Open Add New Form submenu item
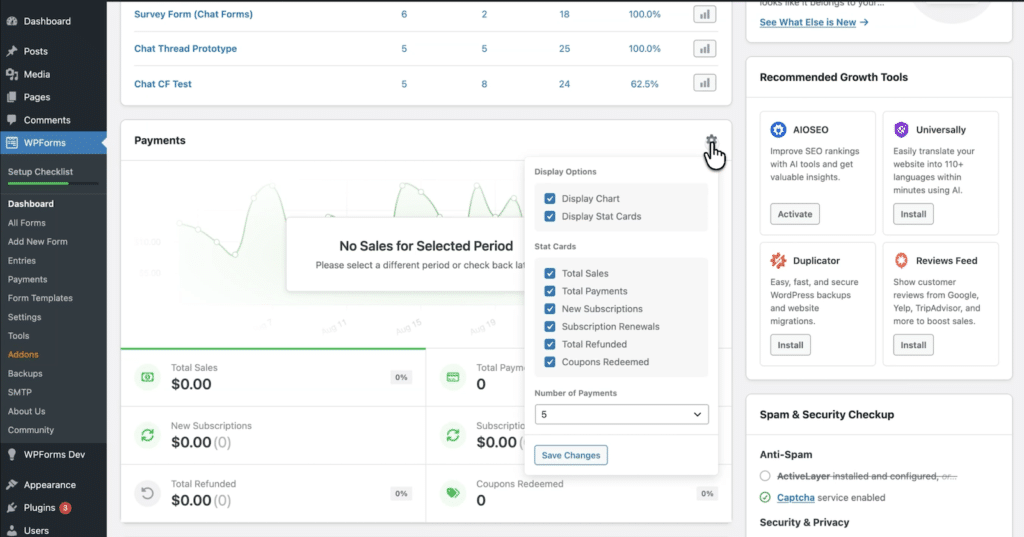 [x=37, y=242]
